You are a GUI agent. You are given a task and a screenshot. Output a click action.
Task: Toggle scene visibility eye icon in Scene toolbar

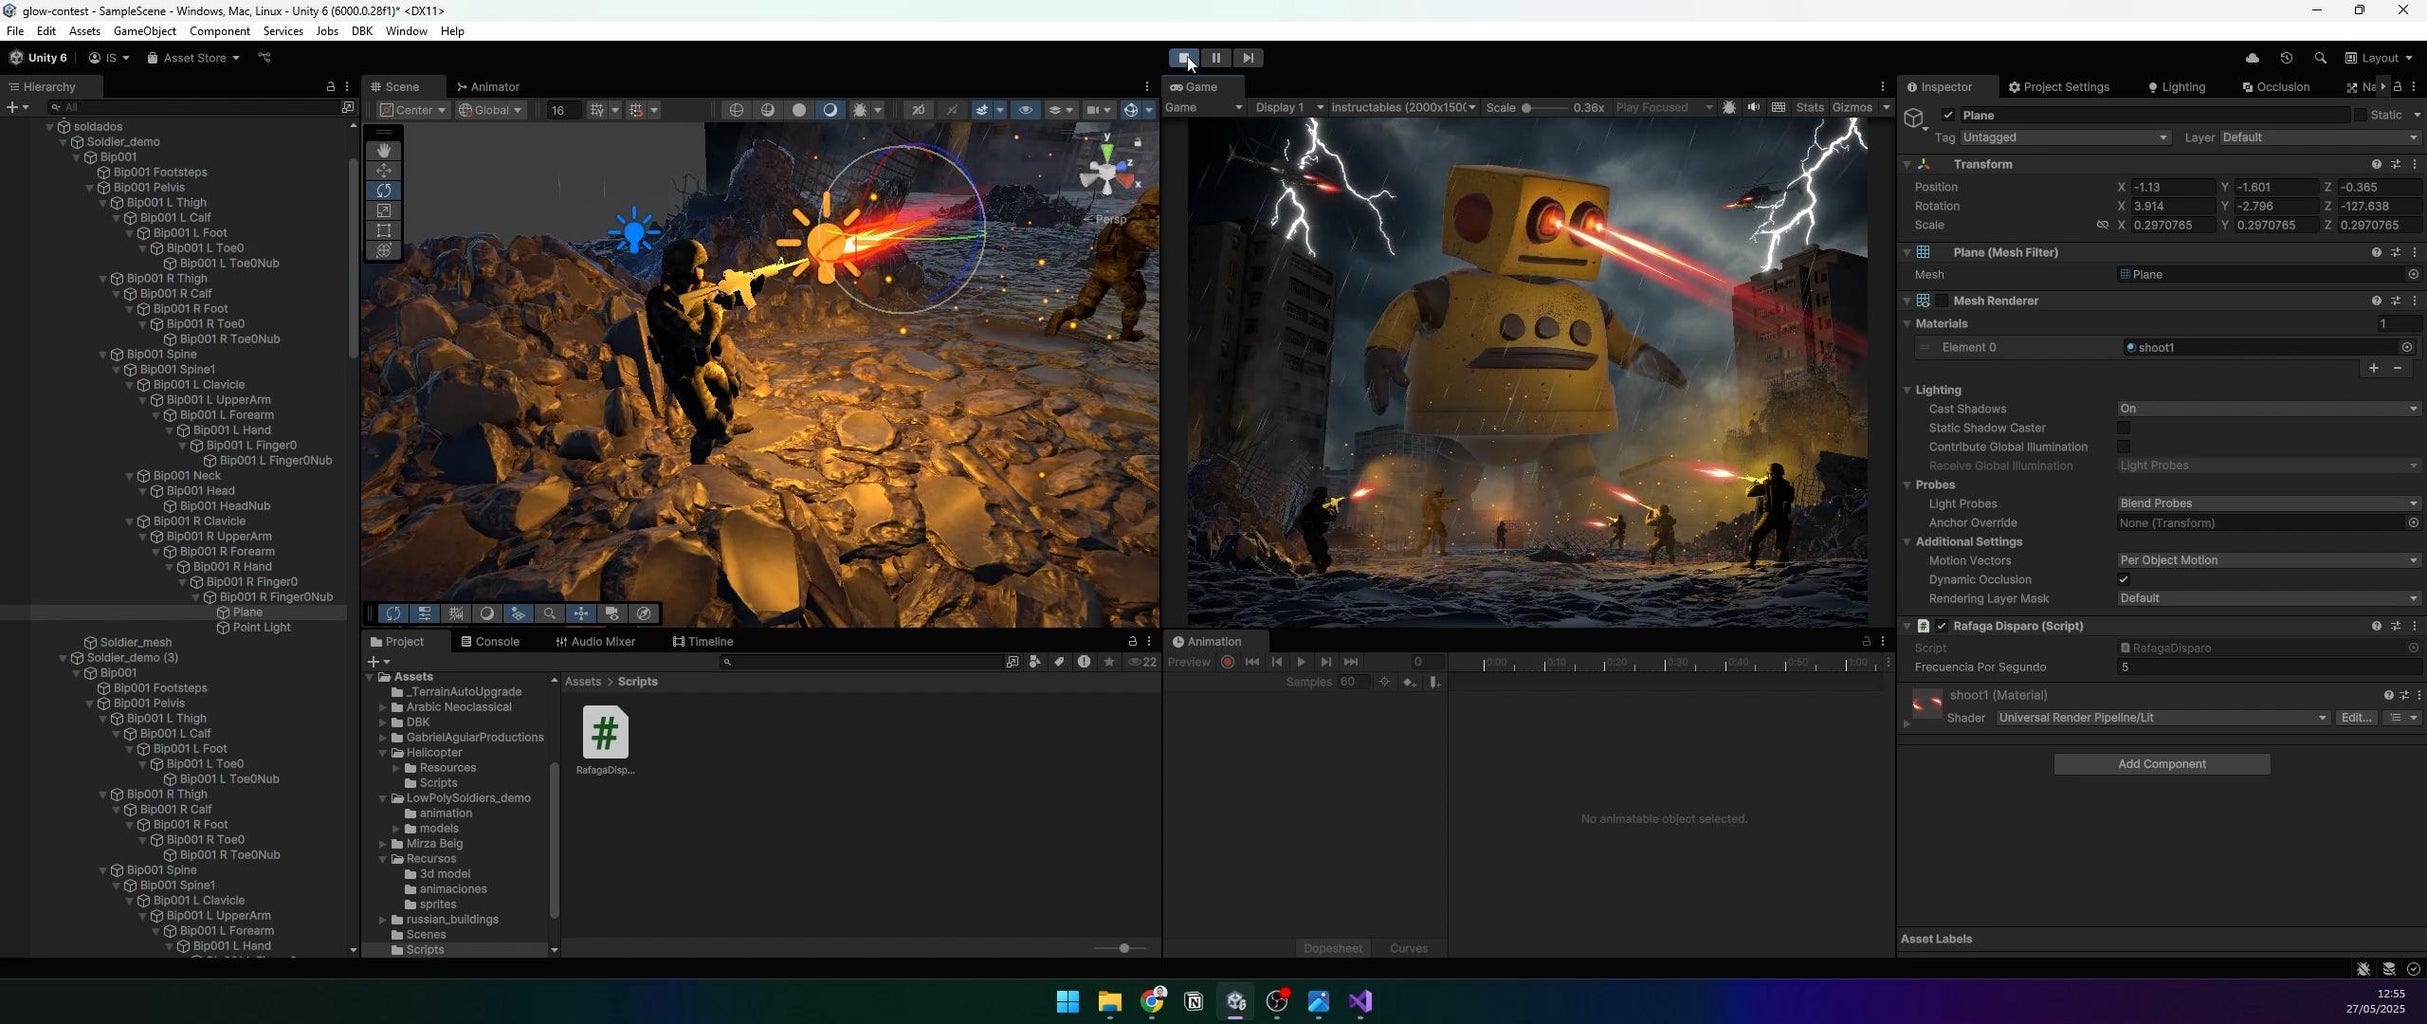[1025, 110]
